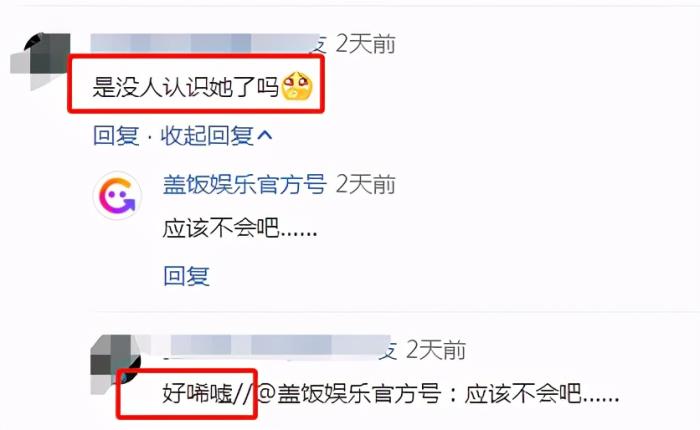Viewport: 700px width, 430px height.
Task: Click the second commenter's pixelated avatar
Action: coord(115,365)
